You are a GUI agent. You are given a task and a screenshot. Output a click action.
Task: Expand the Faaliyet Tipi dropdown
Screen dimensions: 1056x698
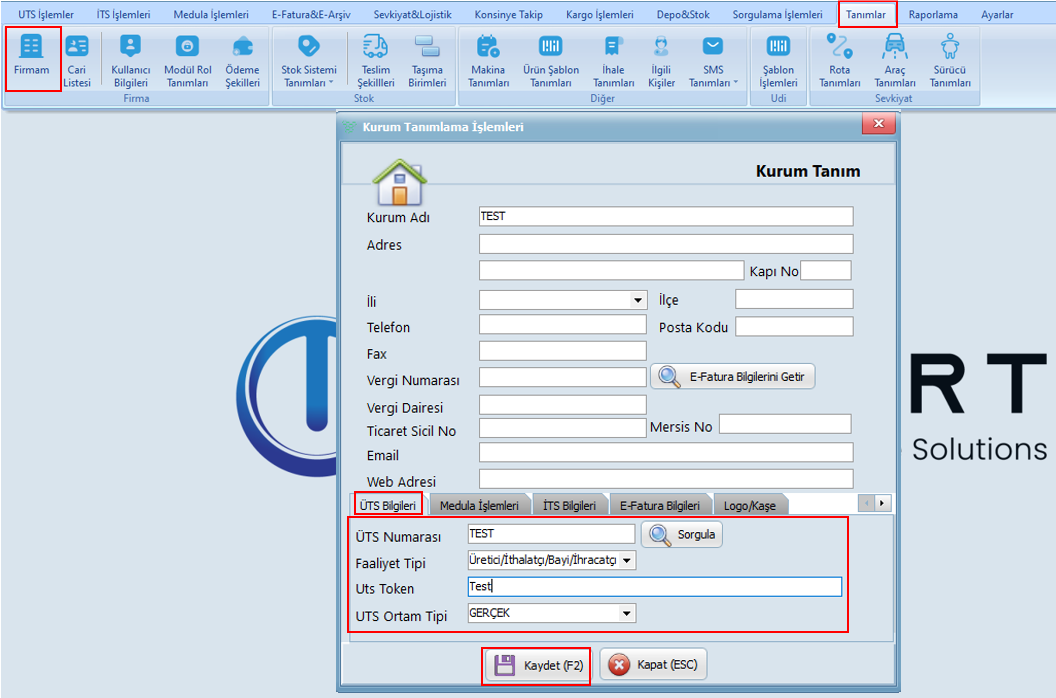click(627, 561)
